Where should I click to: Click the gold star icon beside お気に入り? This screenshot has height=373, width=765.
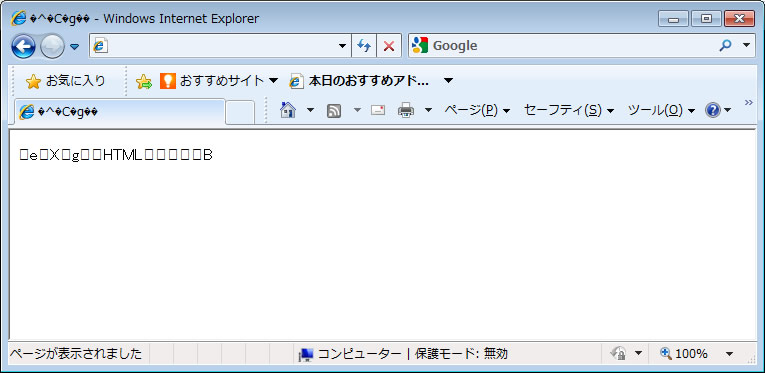[33, 81]
